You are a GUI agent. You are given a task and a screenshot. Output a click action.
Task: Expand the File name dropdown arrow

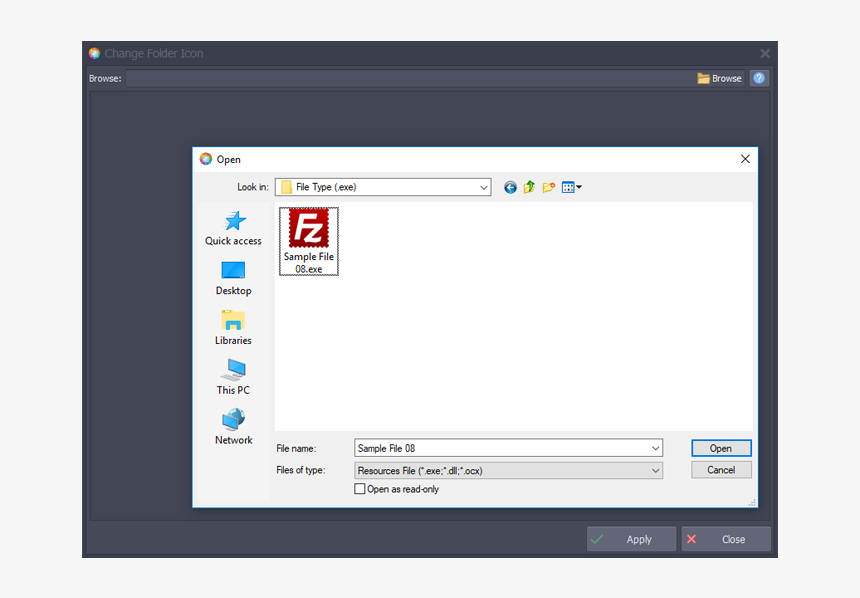tap(655, 449)
